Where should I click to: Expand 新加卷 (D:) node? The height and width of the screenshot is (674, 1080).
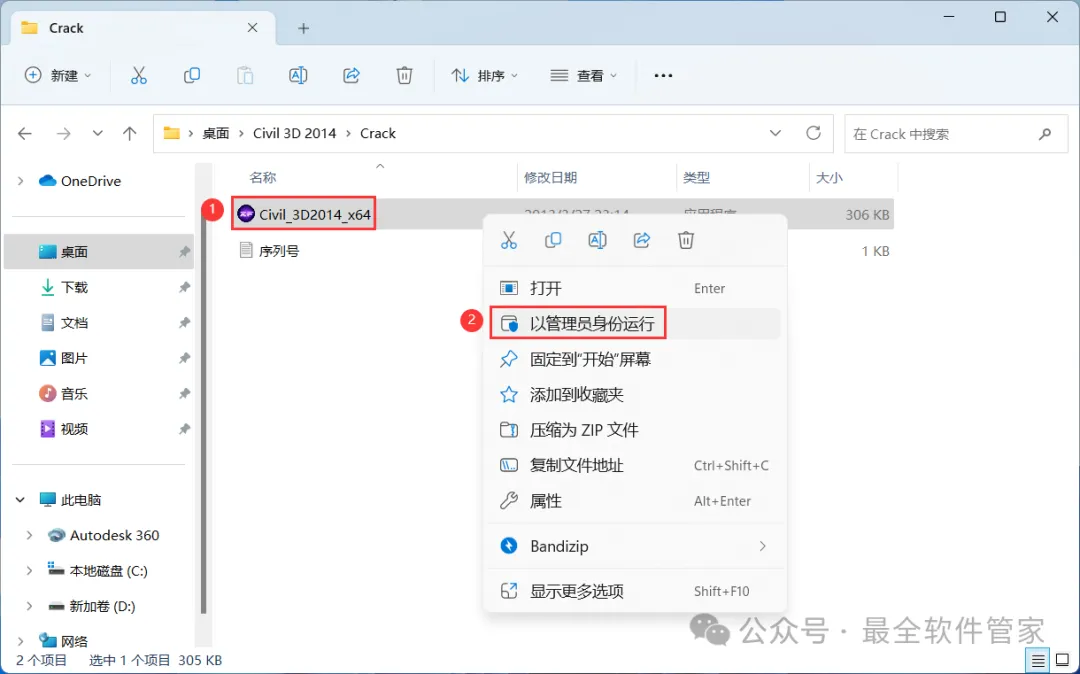click(29, 607)
